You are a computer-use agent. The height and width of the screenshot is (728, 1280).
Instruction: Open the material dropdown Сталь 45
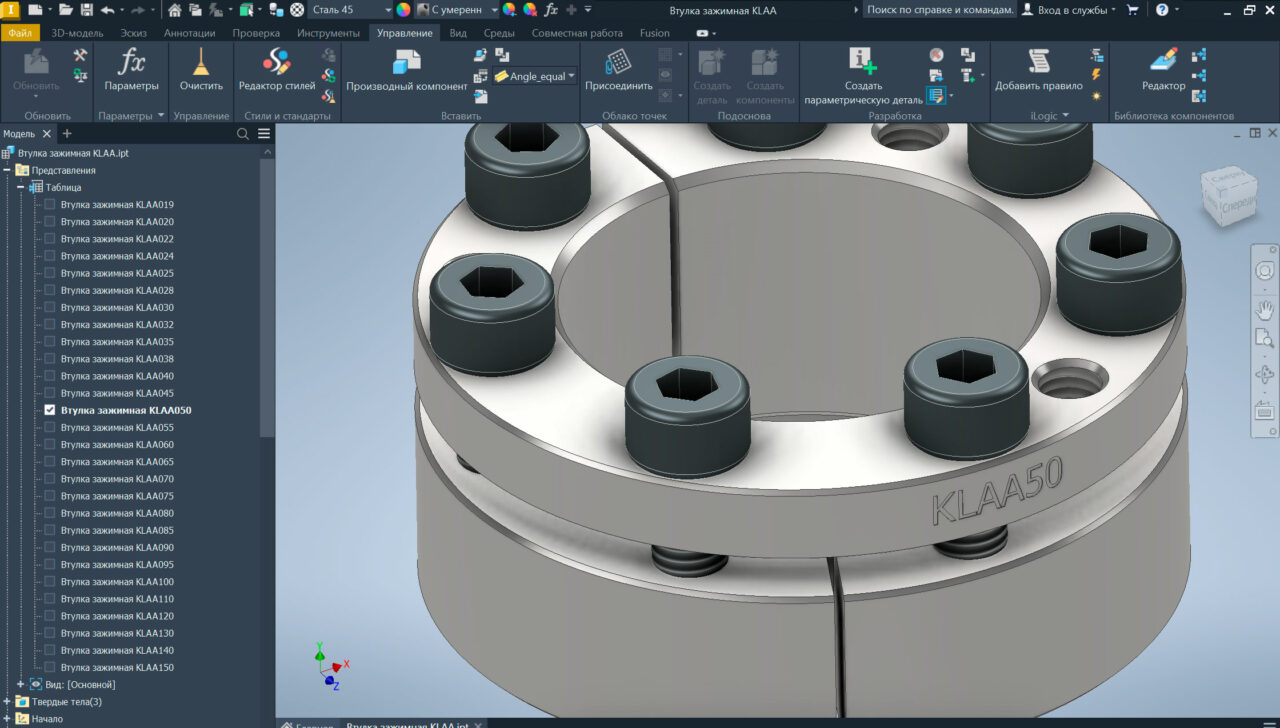click(350, 10)
